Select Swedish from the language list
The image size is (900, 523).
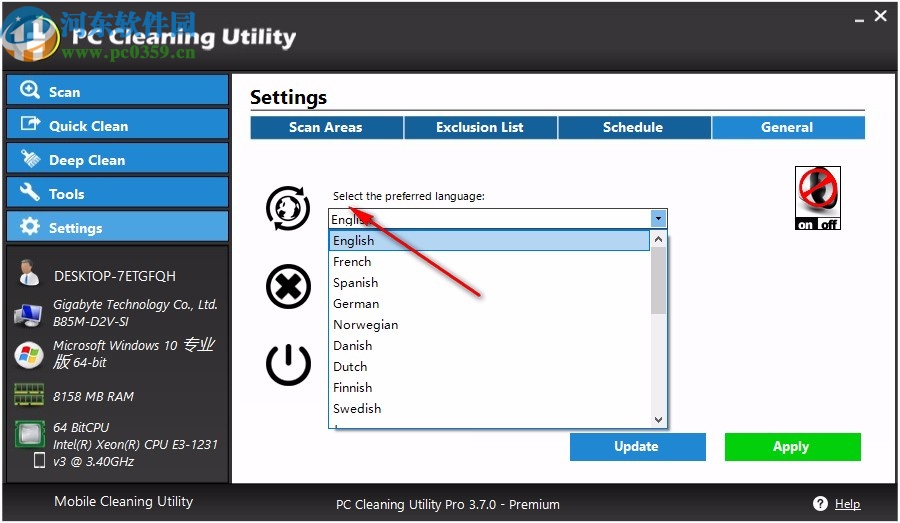pyautogui.click(x=490, y=409)
